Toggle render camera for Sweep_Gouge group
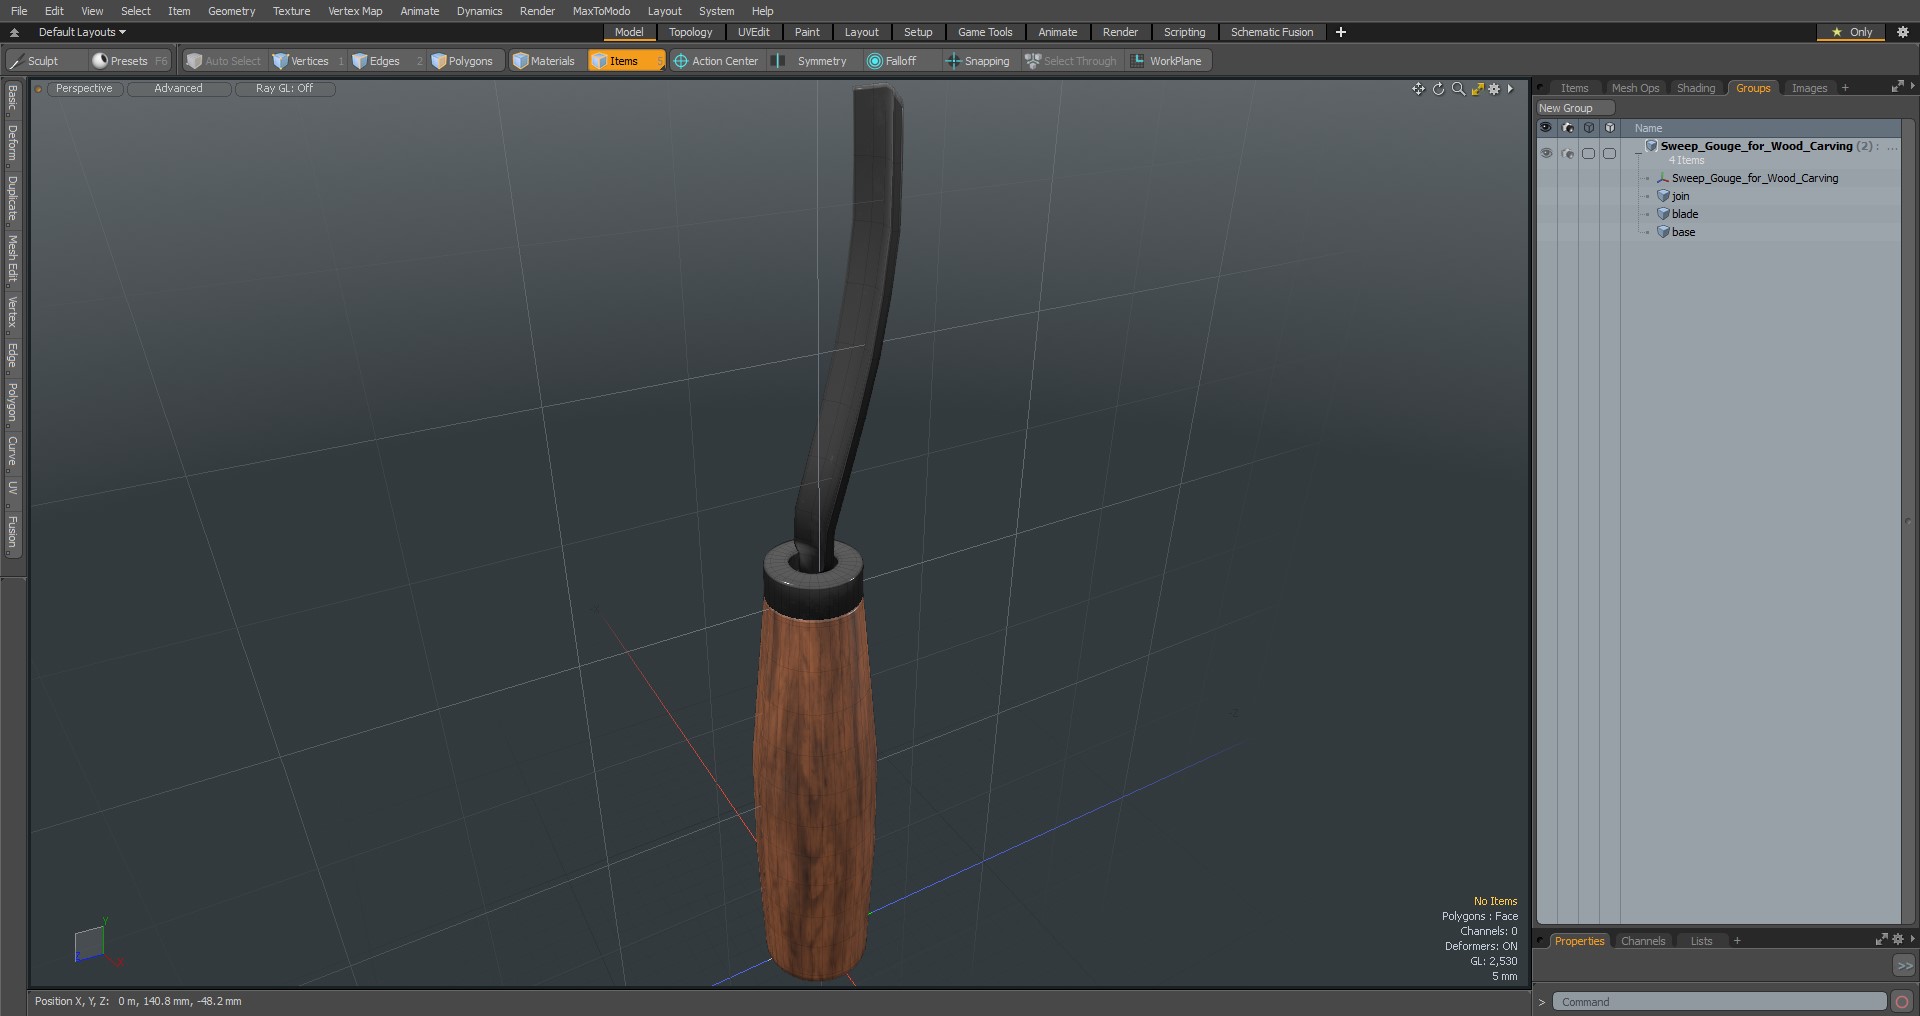 pos(1568,154)
